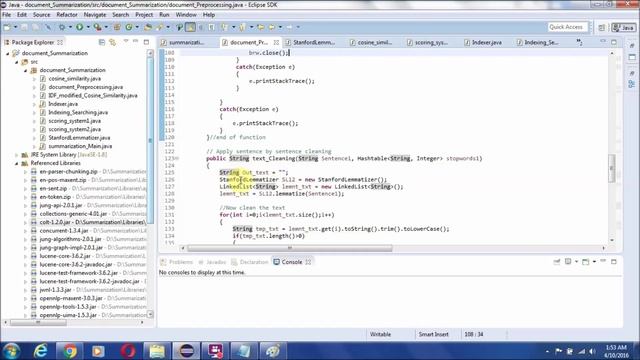
Task: Click the Open Type folder icon
Action: point(148,27)
